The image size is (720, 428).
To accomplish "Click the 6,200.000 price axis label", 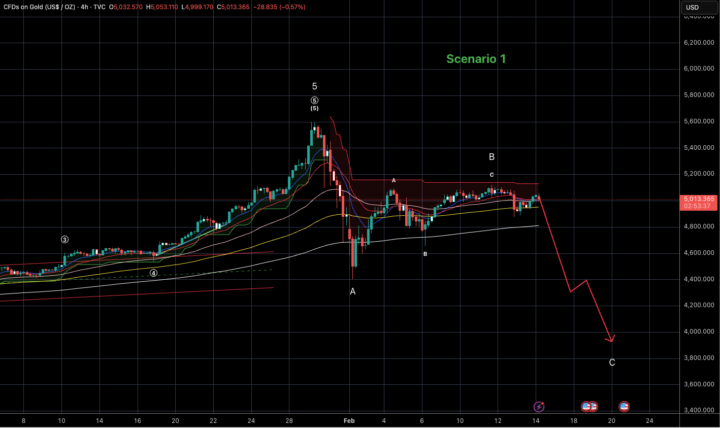I will (698, 42).
